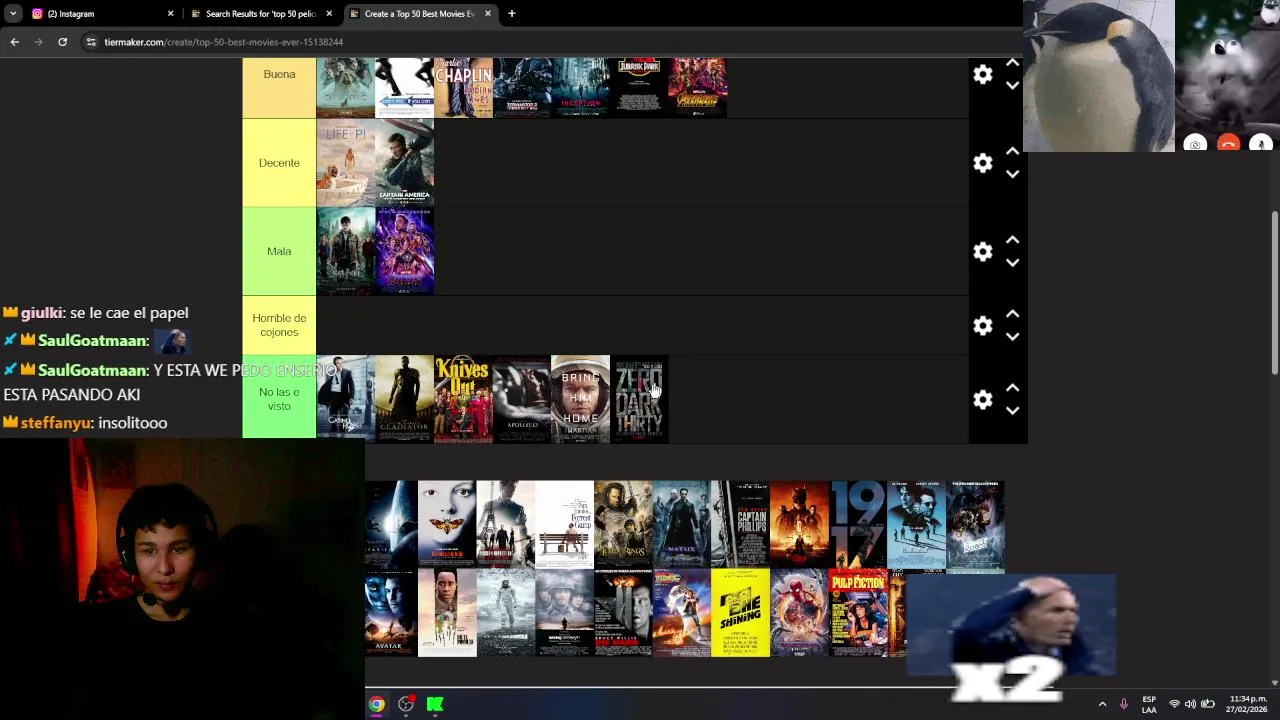Select the Inception poster in Buena
The image size is (1280, 720).
coord(580,88)
